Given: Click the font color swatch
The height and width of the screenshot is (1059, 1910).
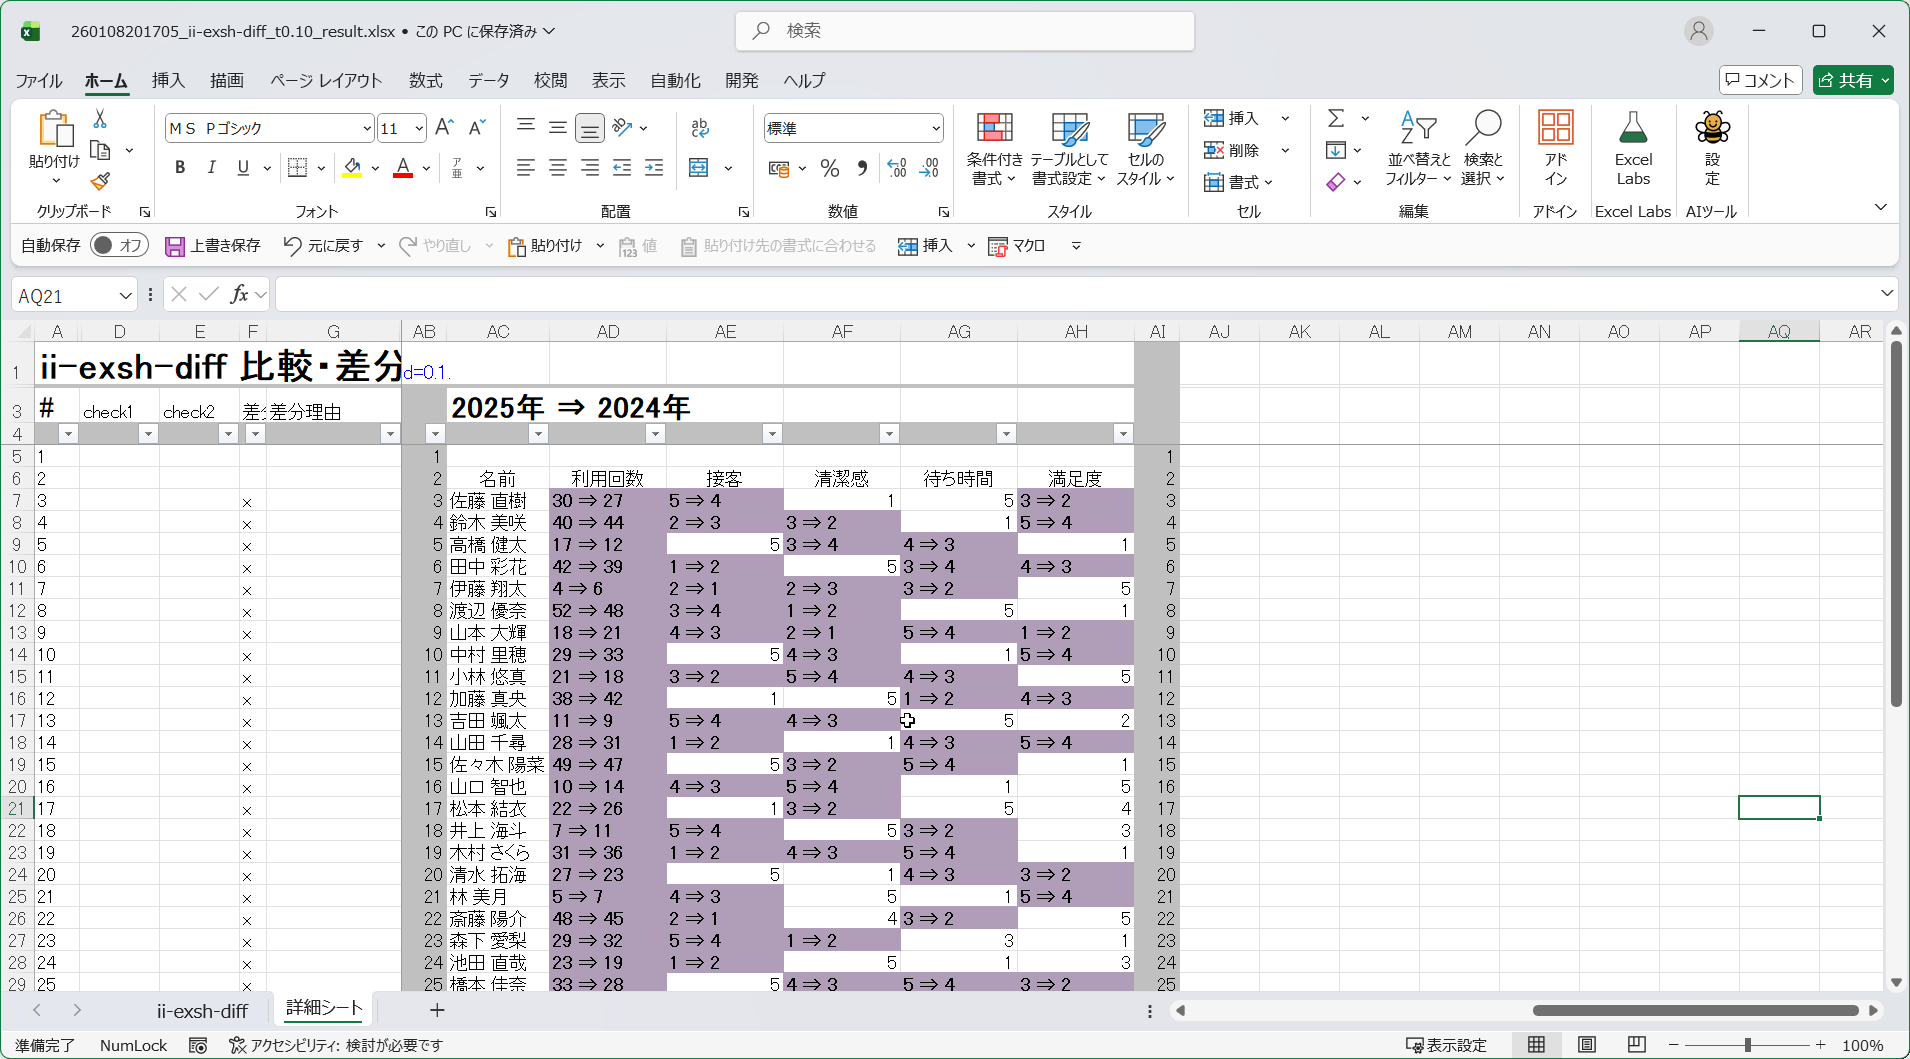Looking at the screenshot, I should coord(403,168).
